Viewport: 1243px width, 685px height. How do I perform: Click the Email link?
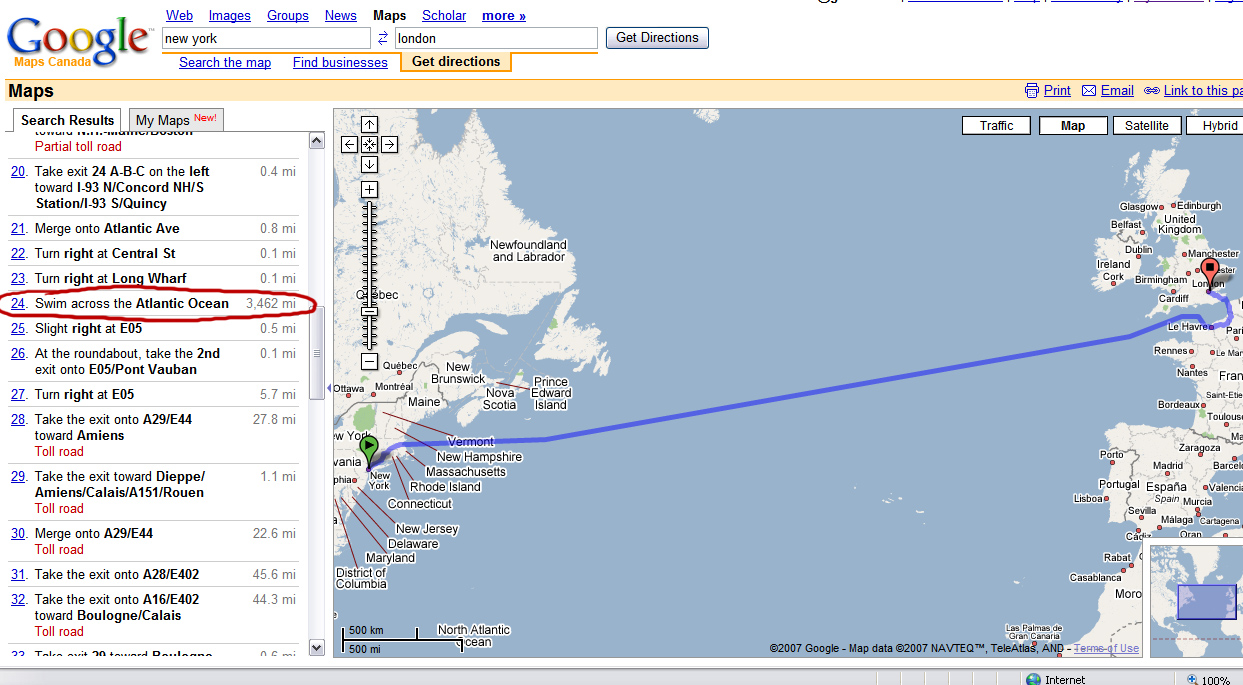(1117, 91)
